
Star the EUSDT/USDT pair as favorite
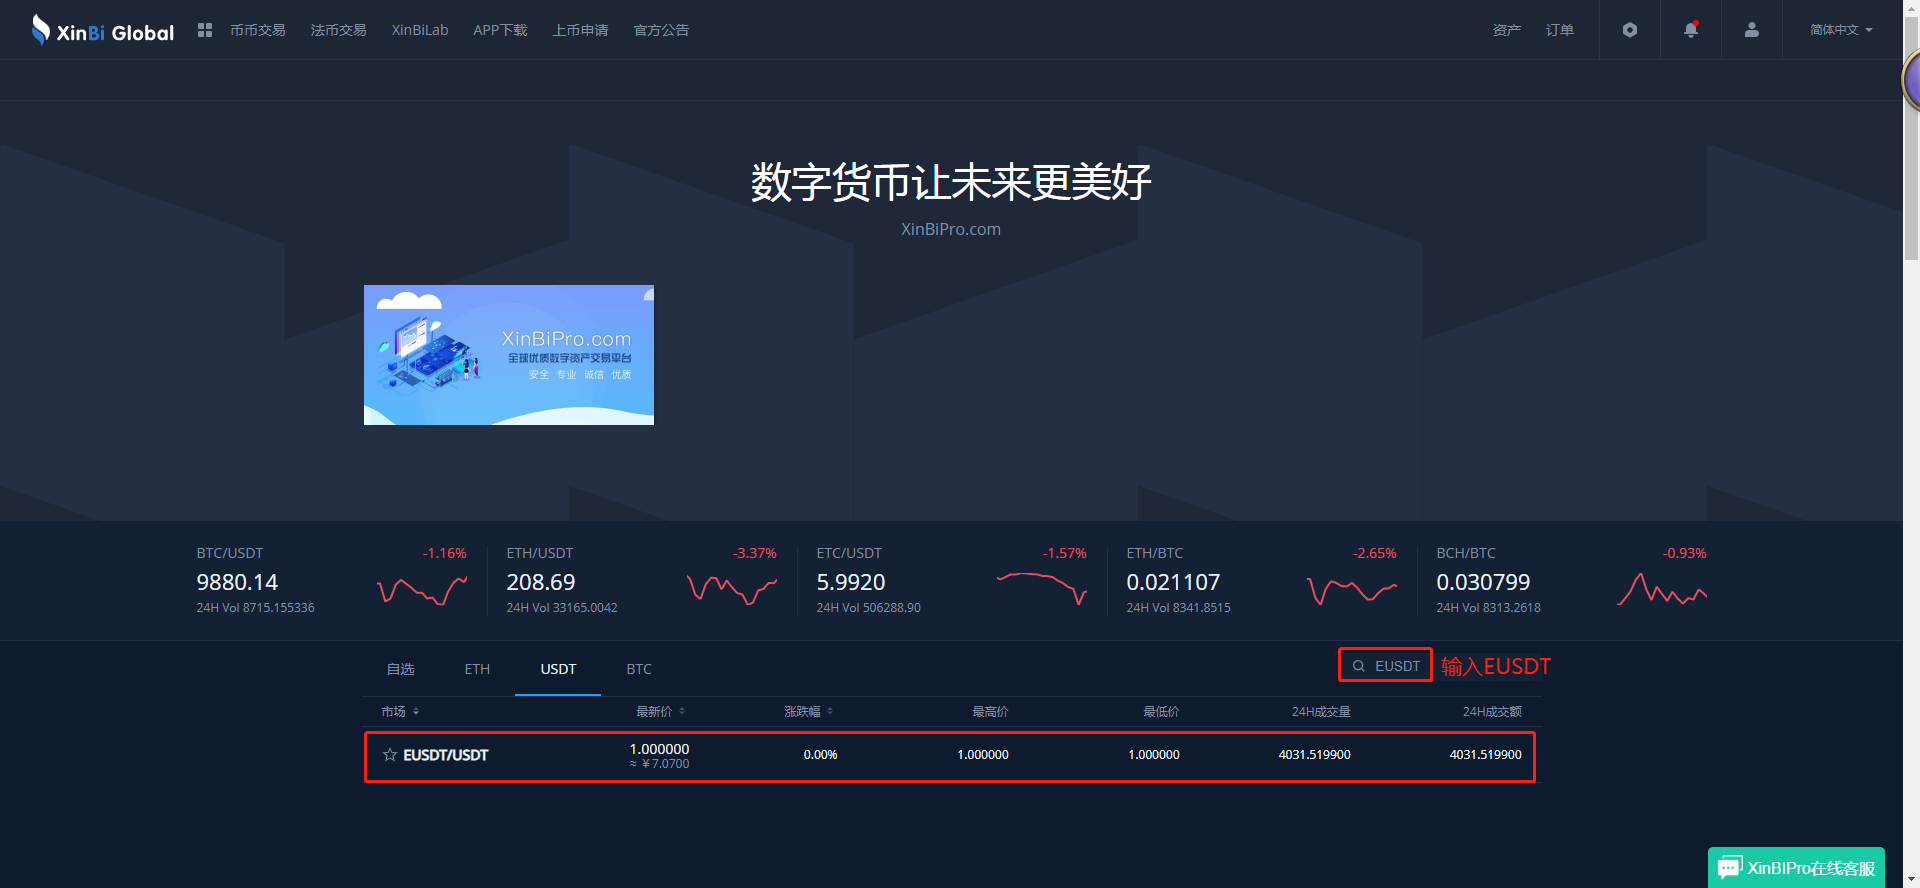(390, 755)
